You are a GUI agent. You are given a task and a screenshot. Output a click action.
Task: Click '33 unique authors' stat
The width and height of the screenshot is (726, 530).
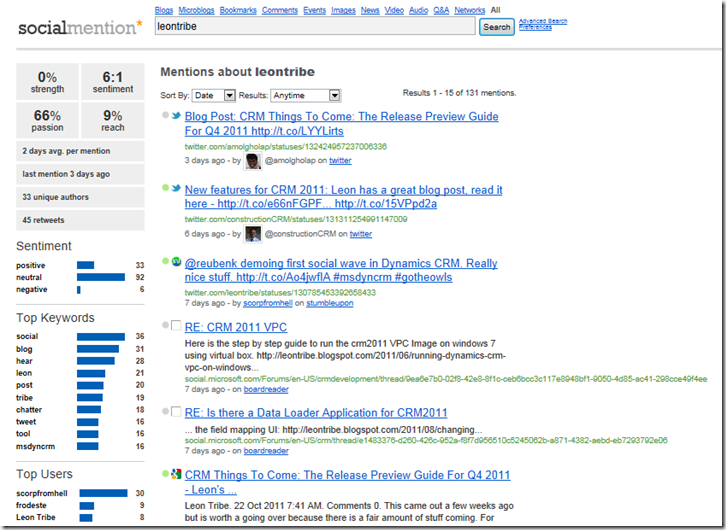[80, 197]
